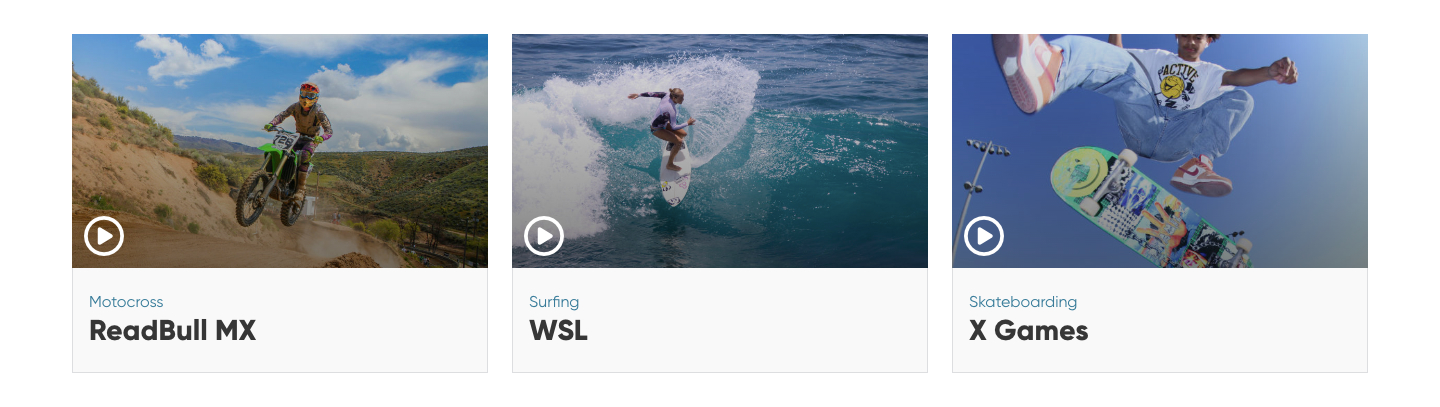Select the surfing wave thumbnail image

tap(720, 151)
